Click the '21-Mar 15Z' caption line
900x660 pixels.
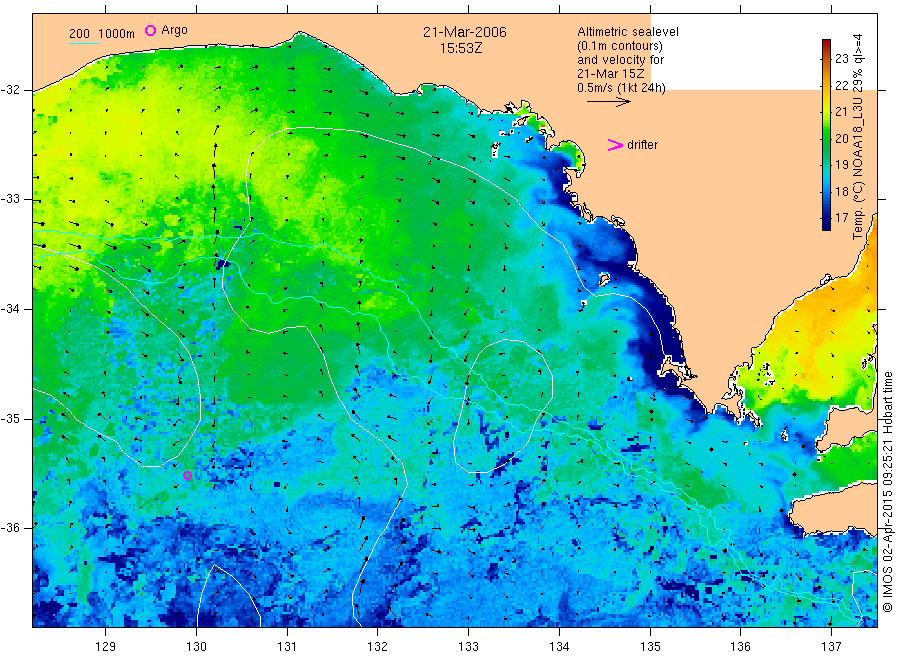(x=611, y=74)
